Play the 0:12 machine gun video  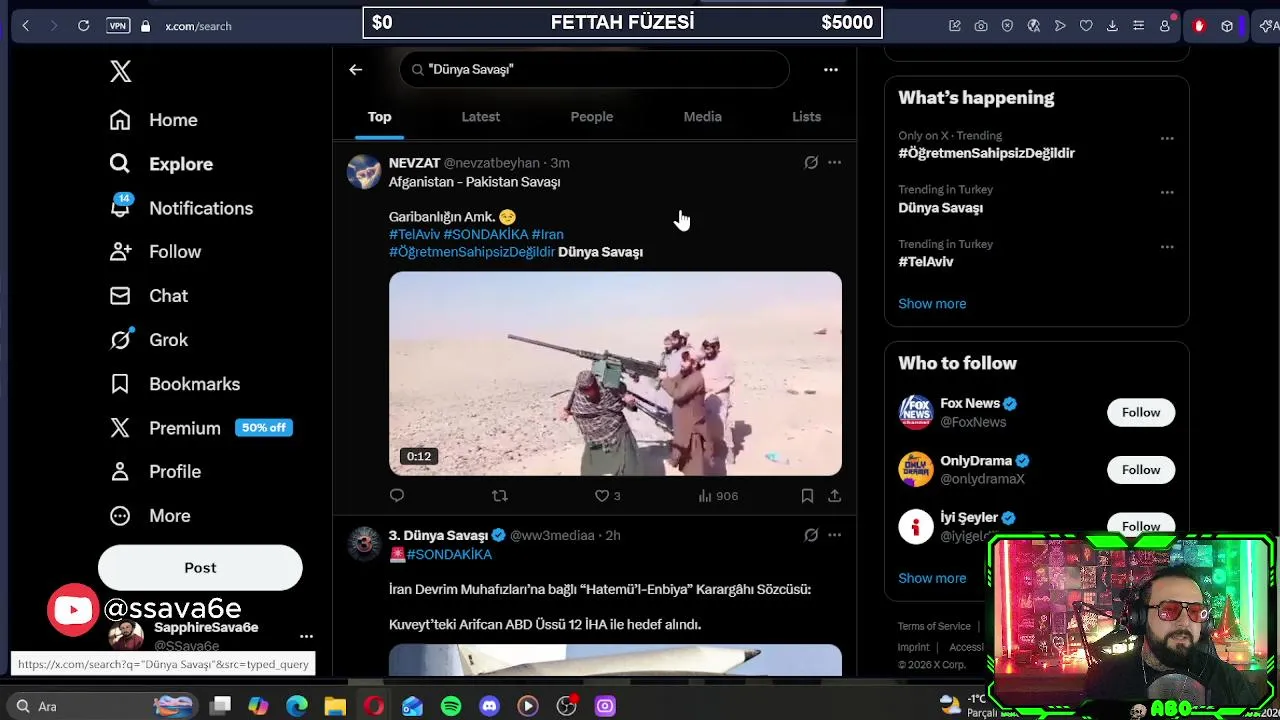coord(615,373)
